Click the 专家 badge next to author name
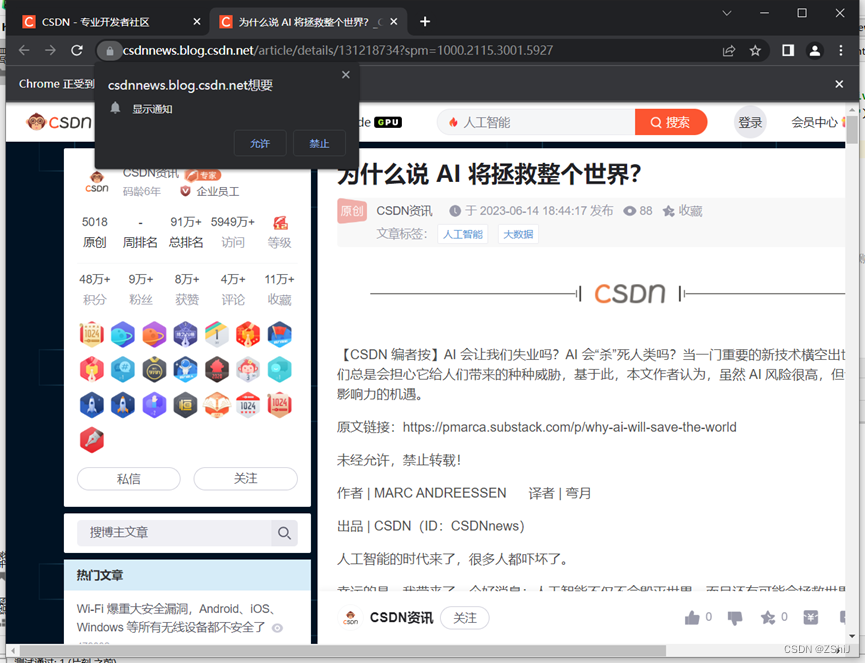 203,174
